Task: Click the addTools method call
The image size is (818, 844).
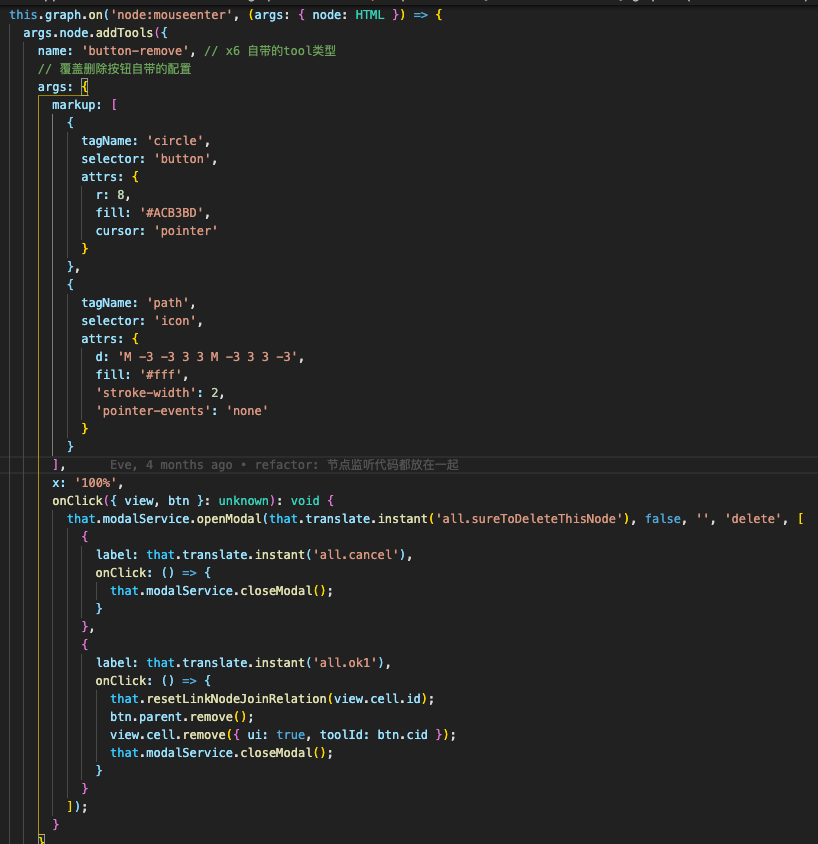Action: pyautogui.click(x=124, y=33)
